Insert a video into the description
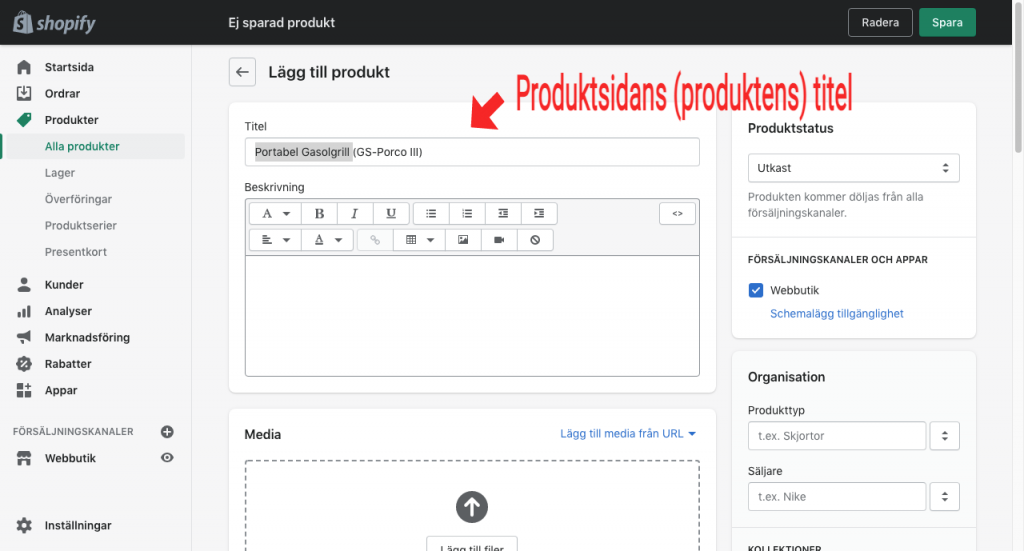 pyautogui.click(x=499, y=240)
